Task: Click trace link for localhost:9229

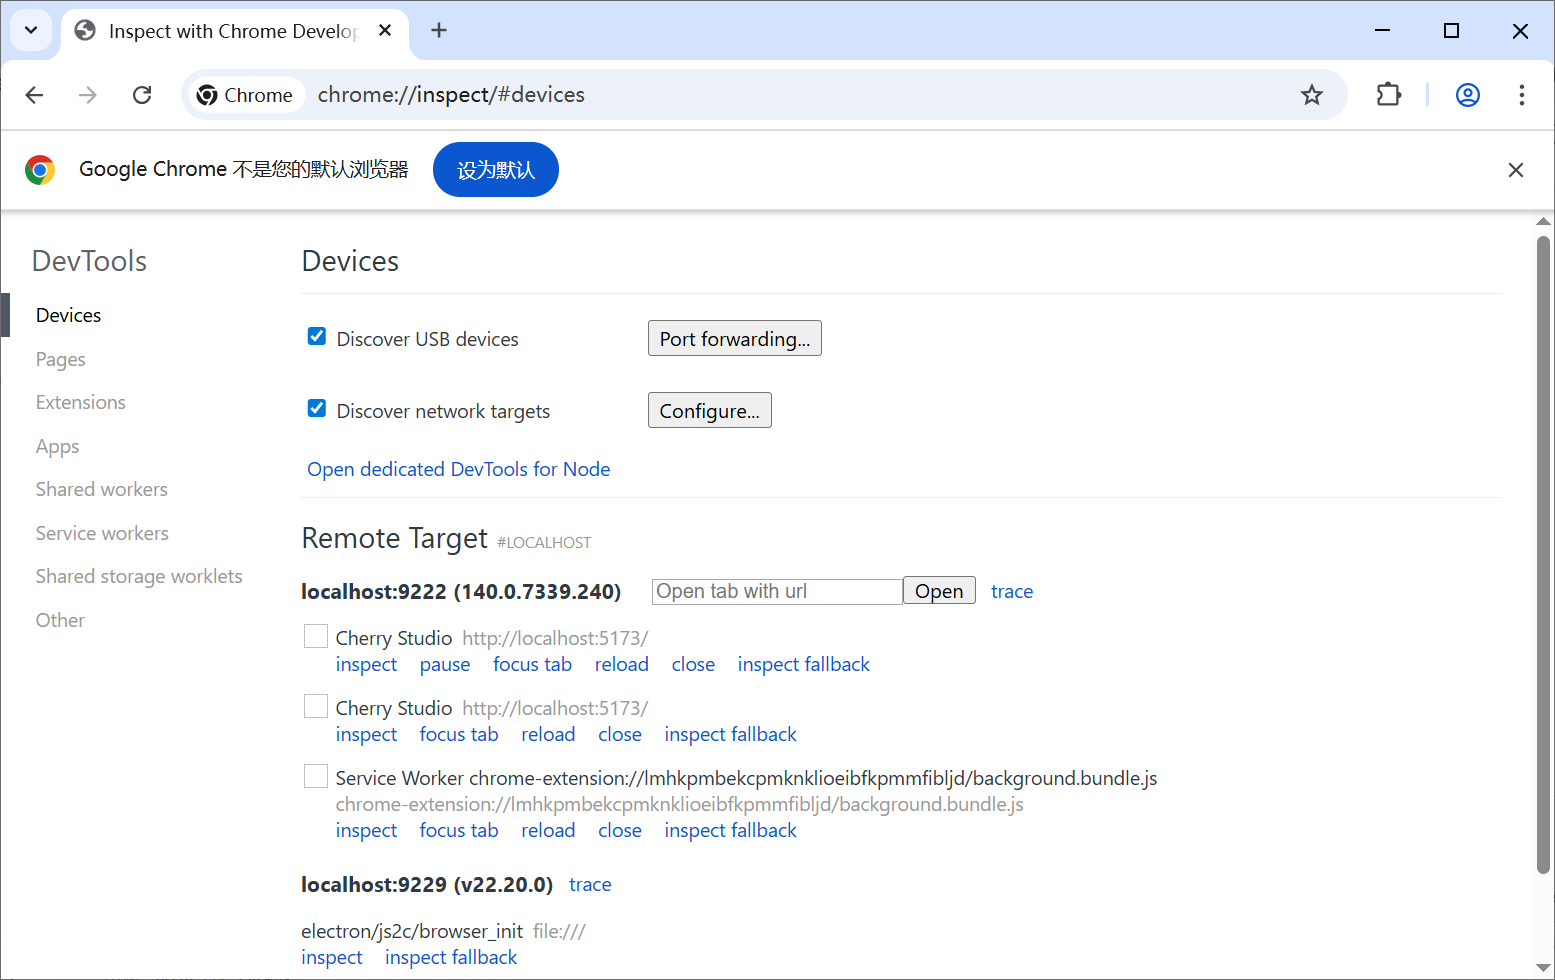Action: pyautogui.click(x=590, y=884)
